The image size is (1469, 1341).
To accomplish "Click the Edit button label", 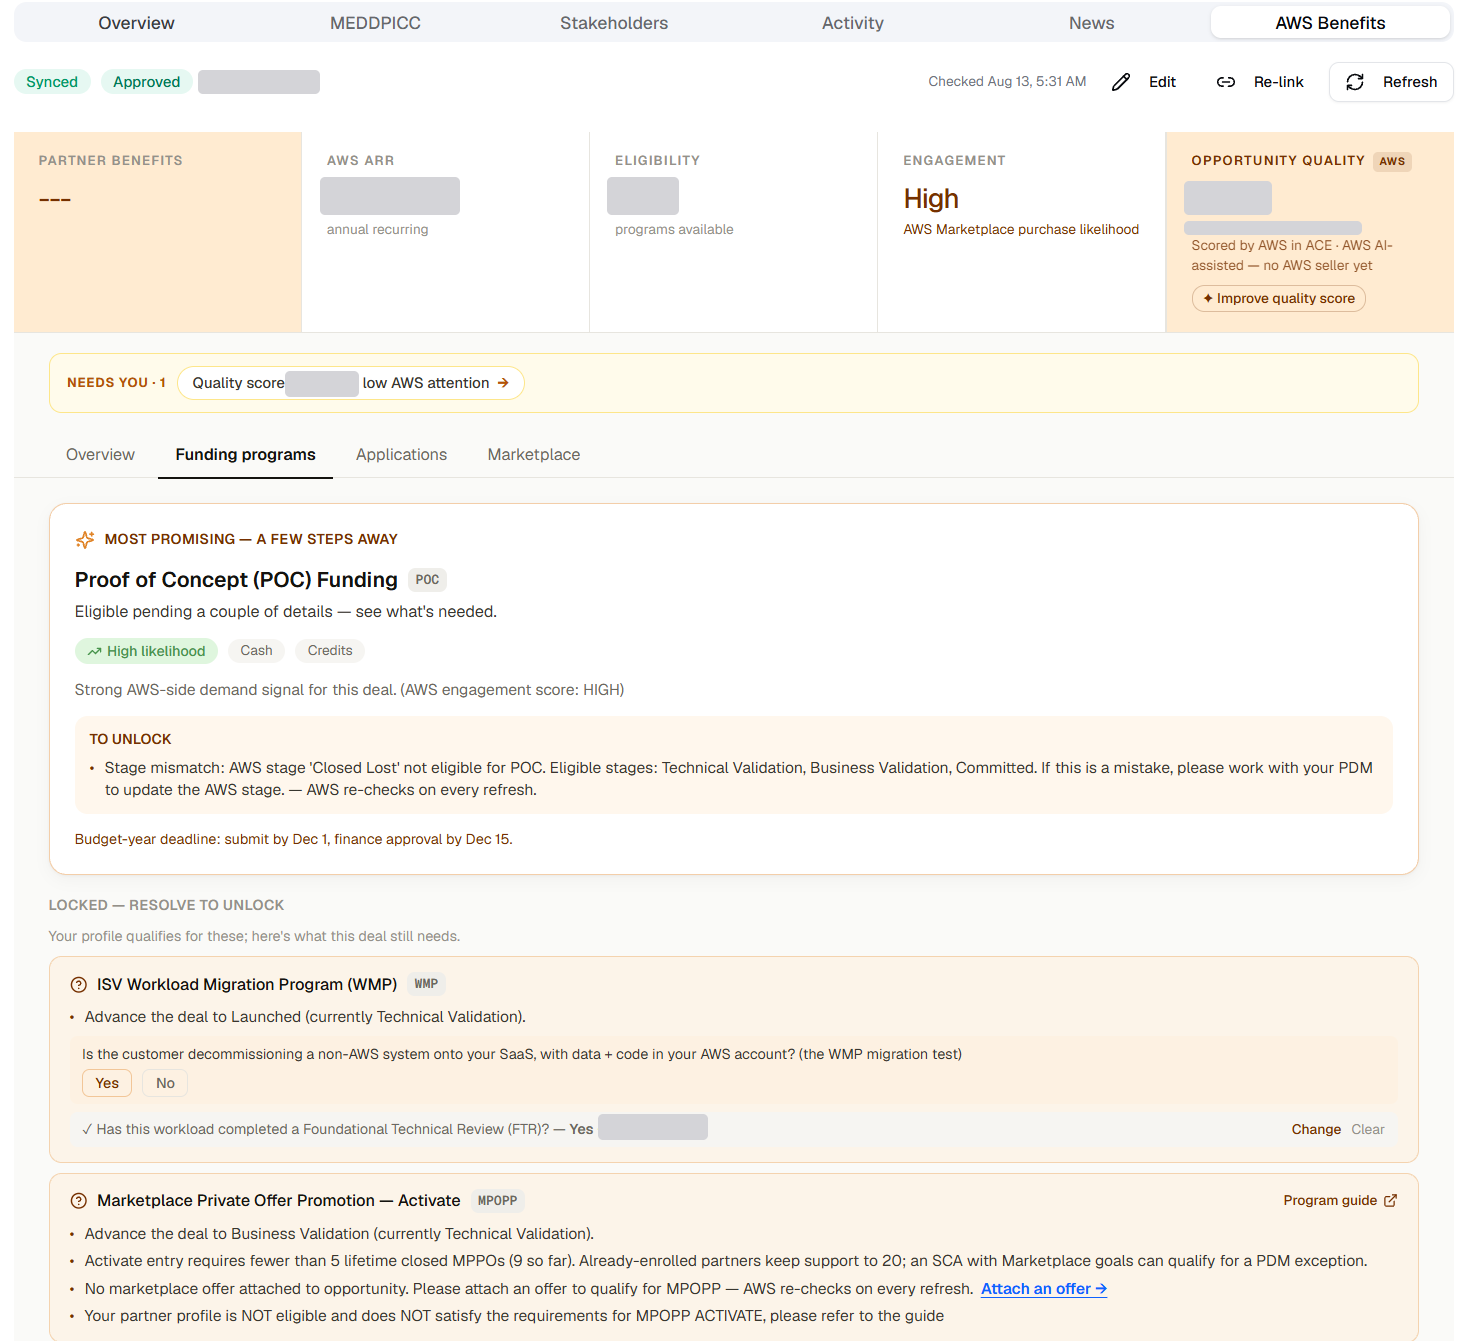I will point(1162,82).
